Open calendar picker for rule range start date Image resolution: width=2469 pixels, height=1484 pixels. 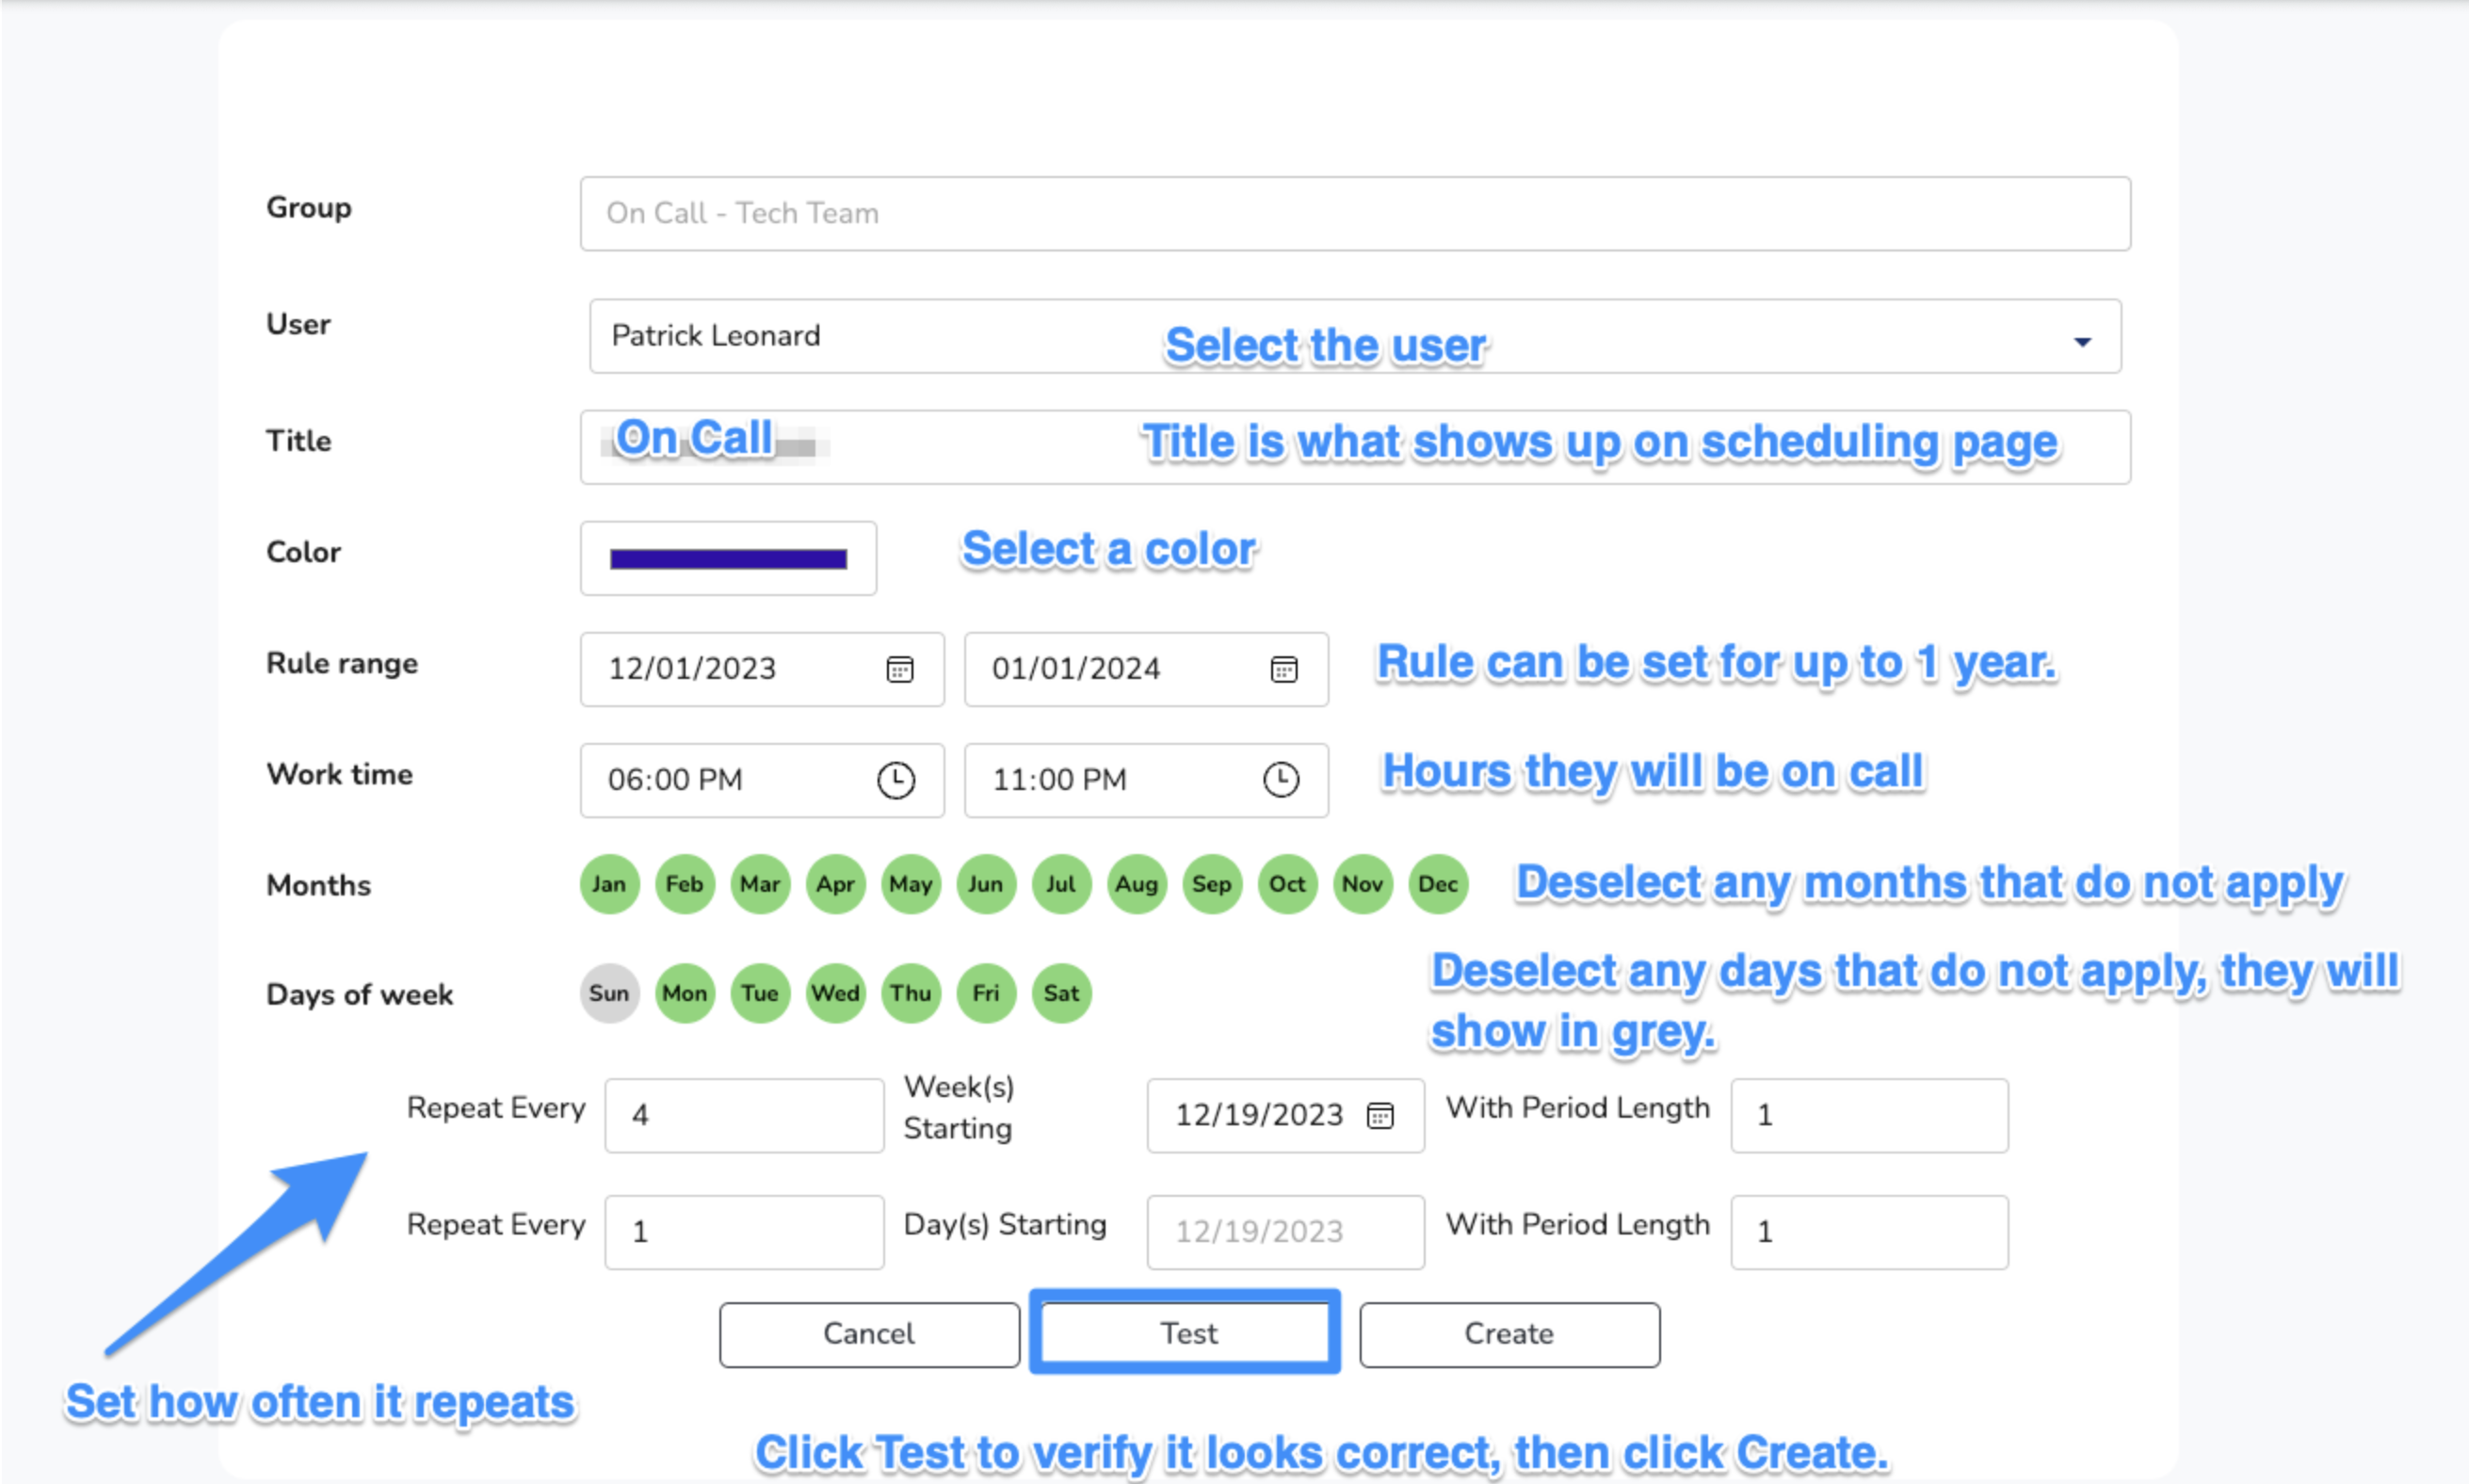tap(899, 669)
